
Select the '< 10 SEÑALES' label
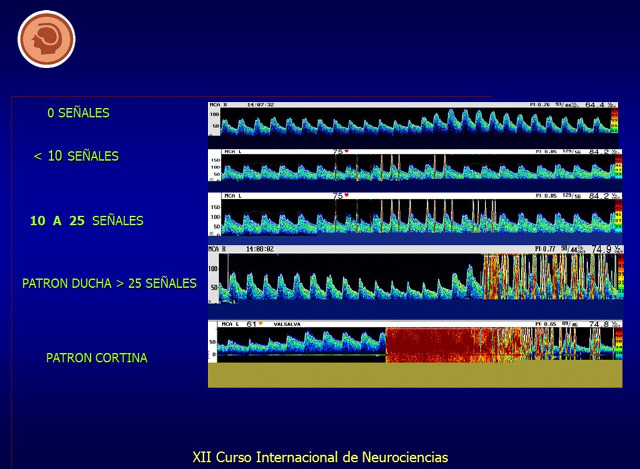coord(76,156)
